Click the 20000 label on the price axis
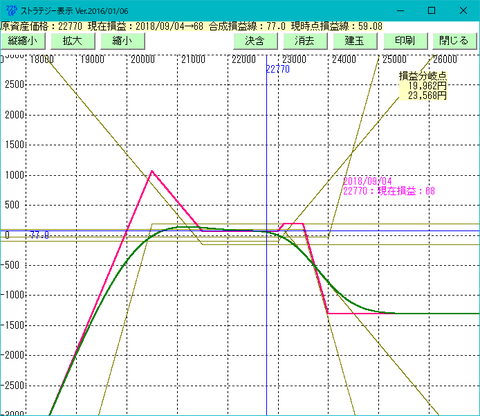The height and width of the screenshot is (416, 480). click(143, 59)
